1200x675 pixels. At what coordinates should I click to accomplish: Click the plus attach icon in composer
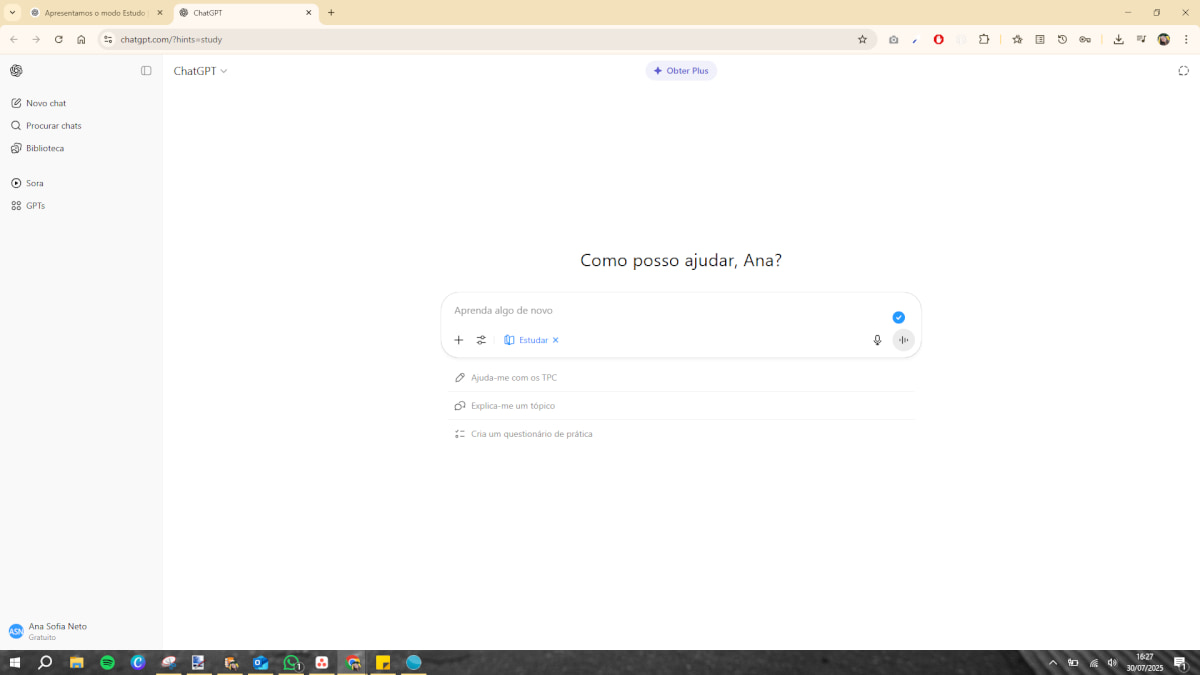pyautogui.click(x=459, y=340)
